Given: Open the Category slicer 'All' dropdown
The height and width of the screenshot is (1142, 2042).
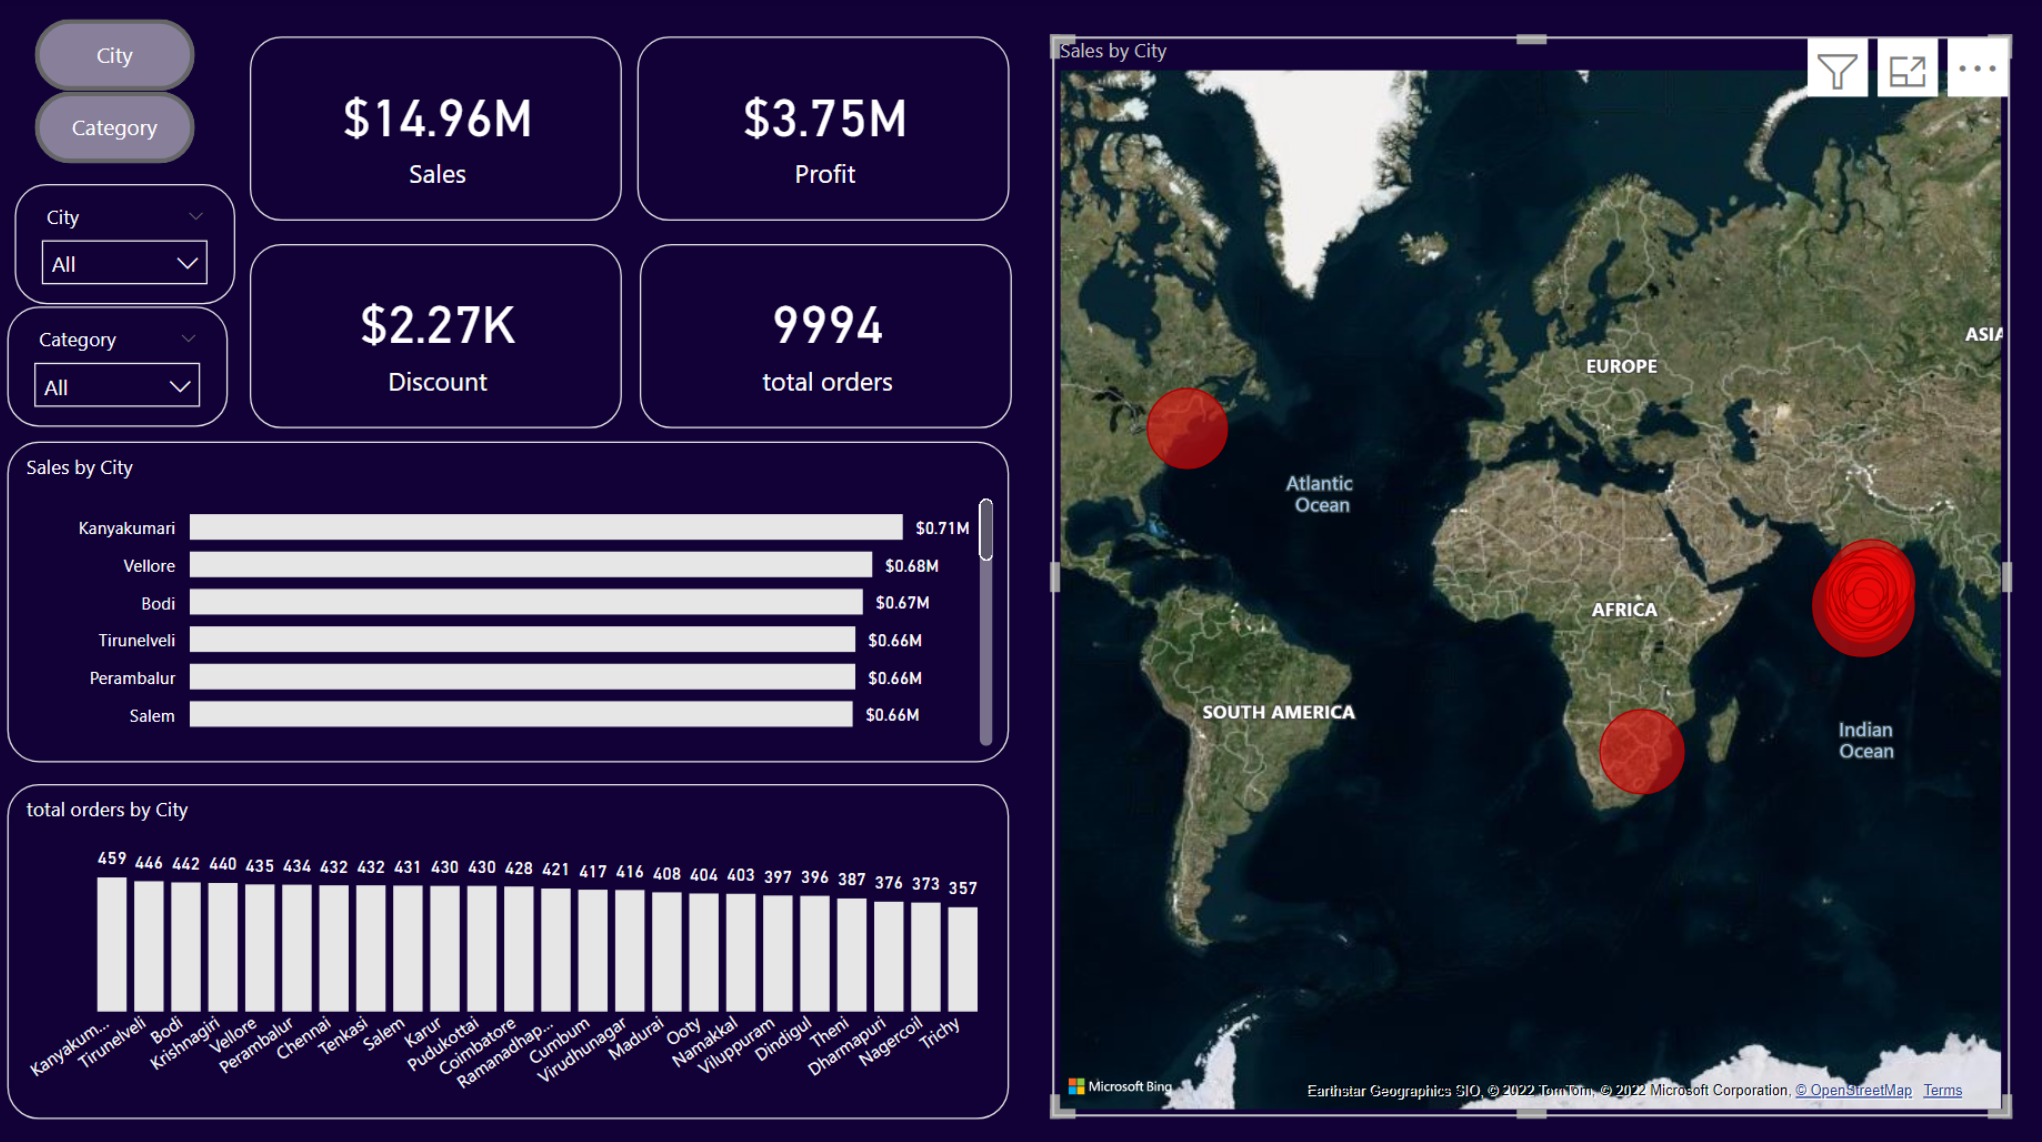Looking at the screenshot, I should [117, 386].
